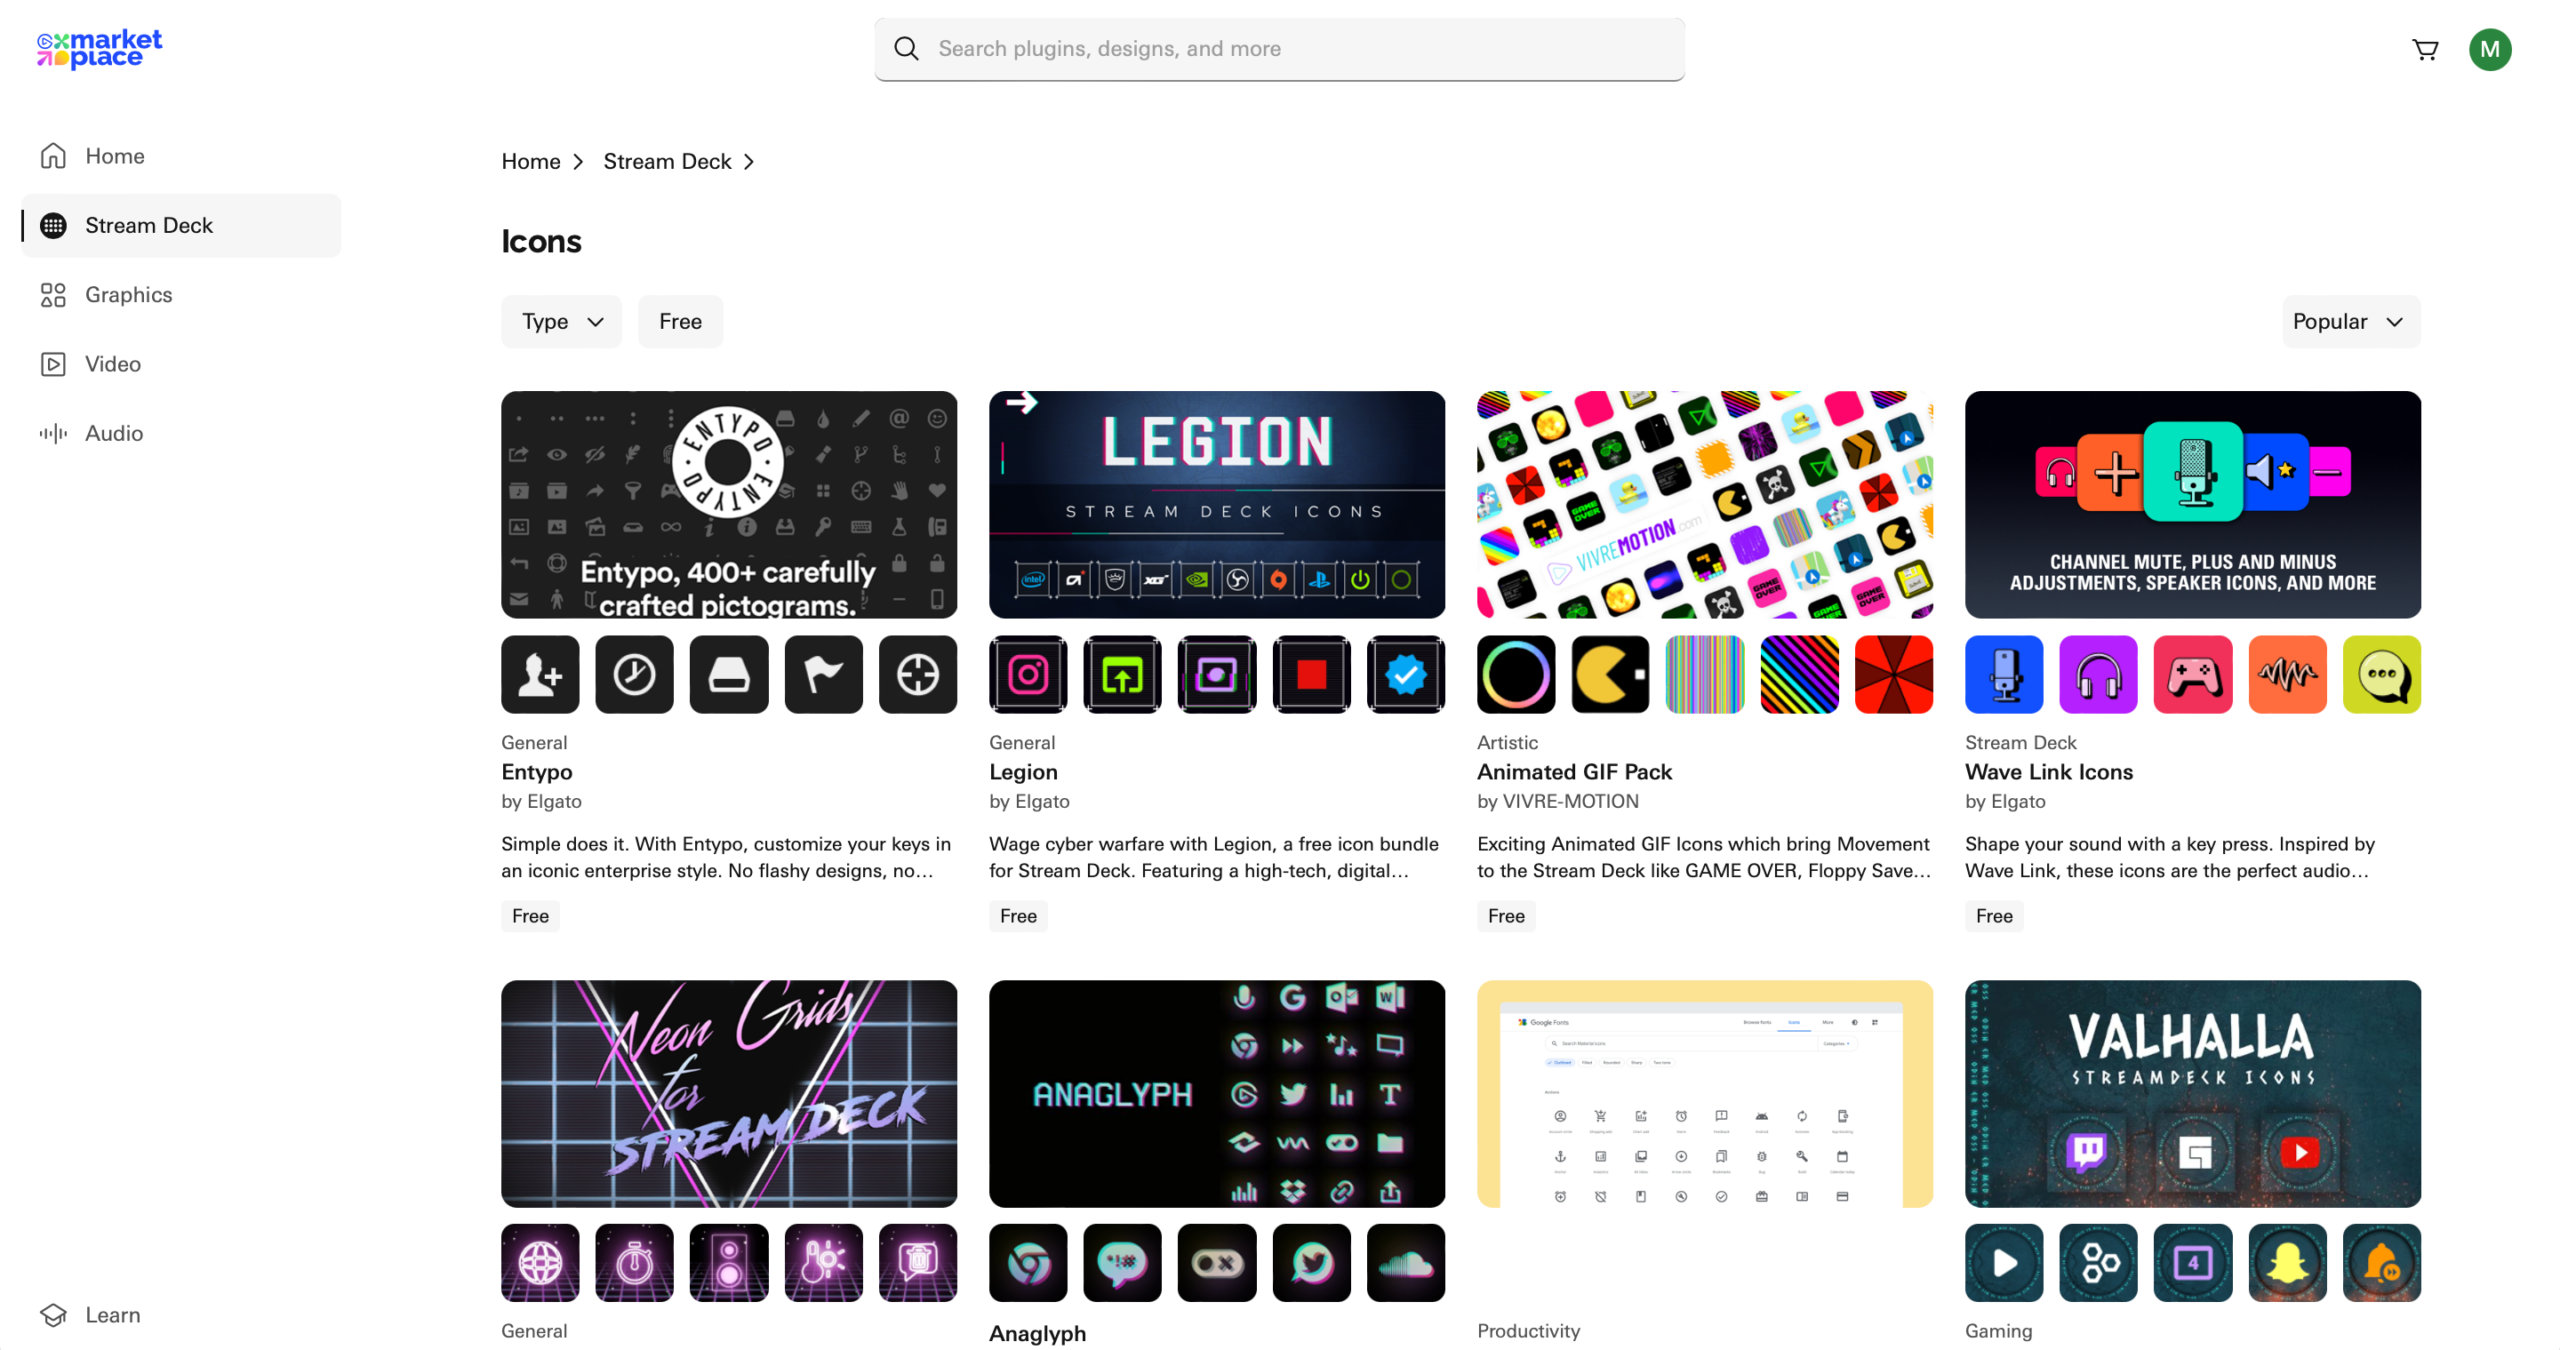Click the search input field

1280,47
